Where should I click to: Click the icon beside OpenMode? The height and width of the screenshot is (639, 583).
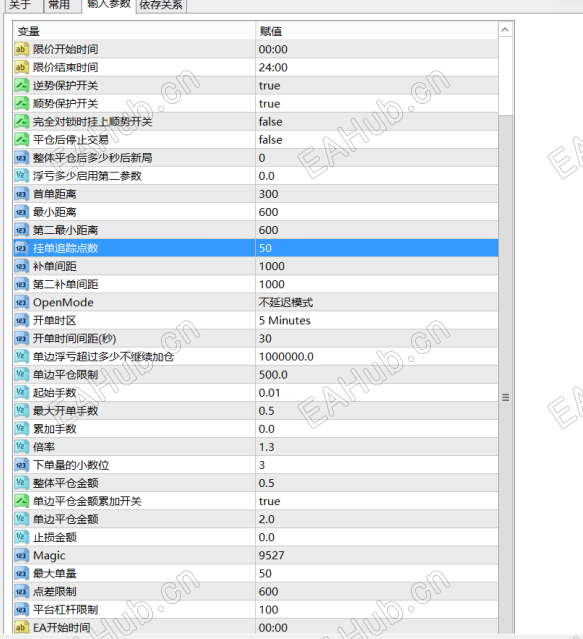pos(21,302)
